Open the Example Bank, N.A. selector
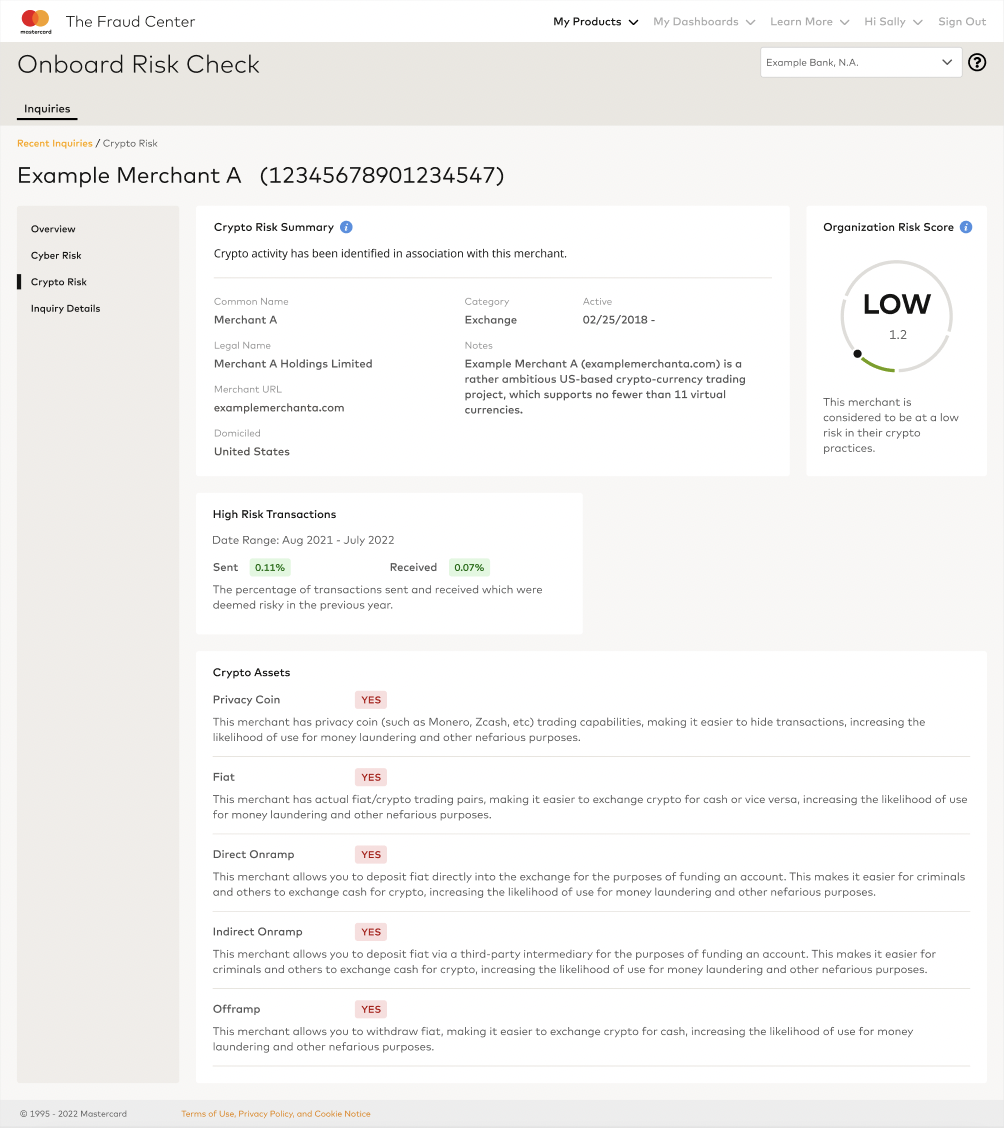 [x=859, y=63]
